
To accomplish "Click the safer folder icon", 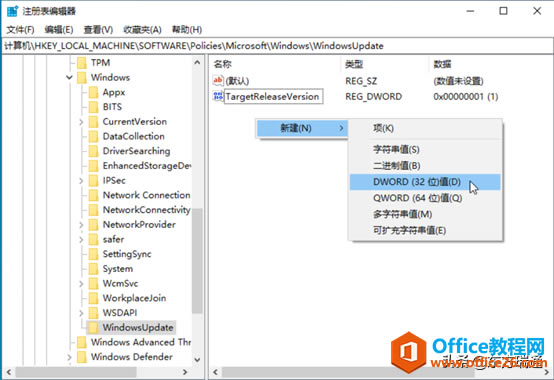I will pyautogui.click(x=93, y=239).
